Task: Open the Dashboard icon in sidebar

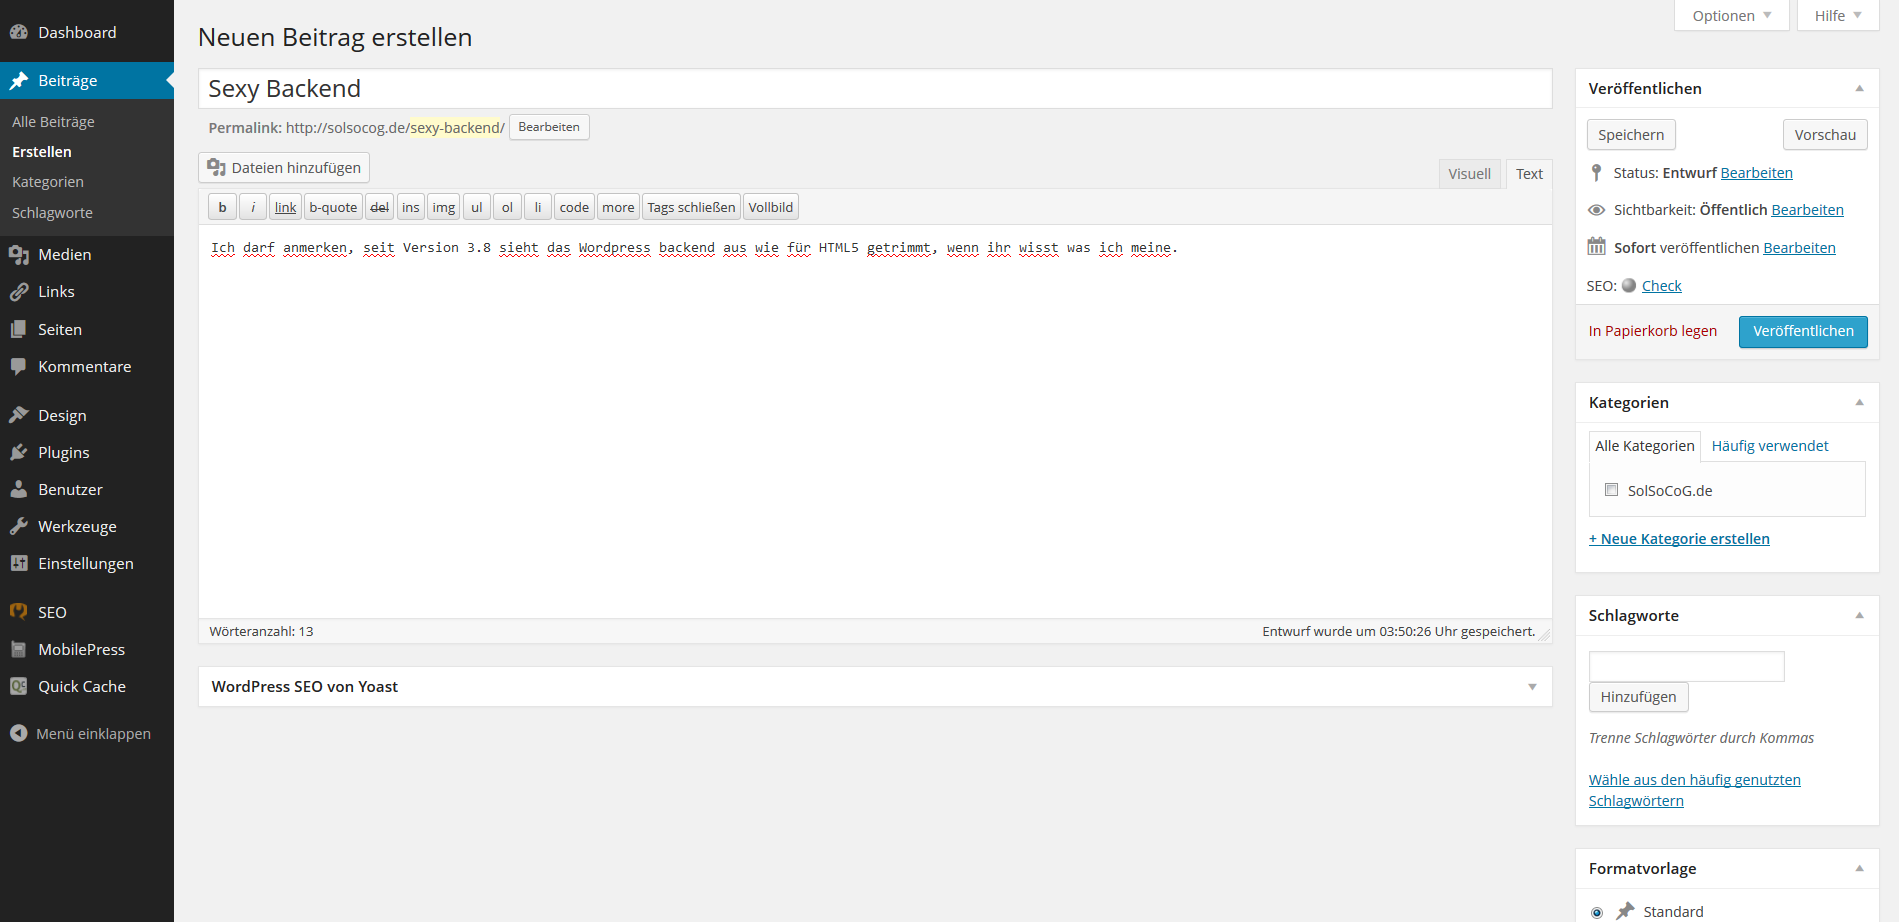Action: coord(18,32)
